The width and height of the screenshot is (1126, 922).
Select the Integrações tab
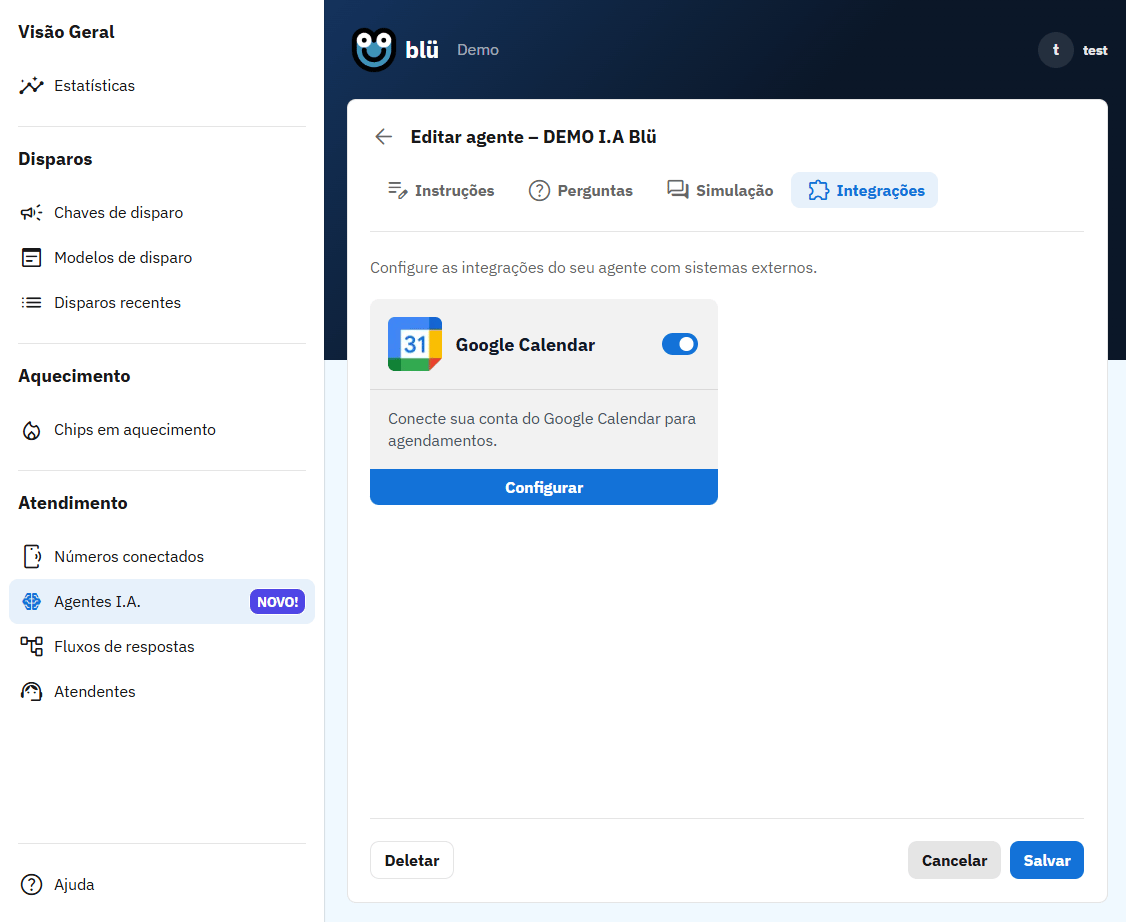865,190
